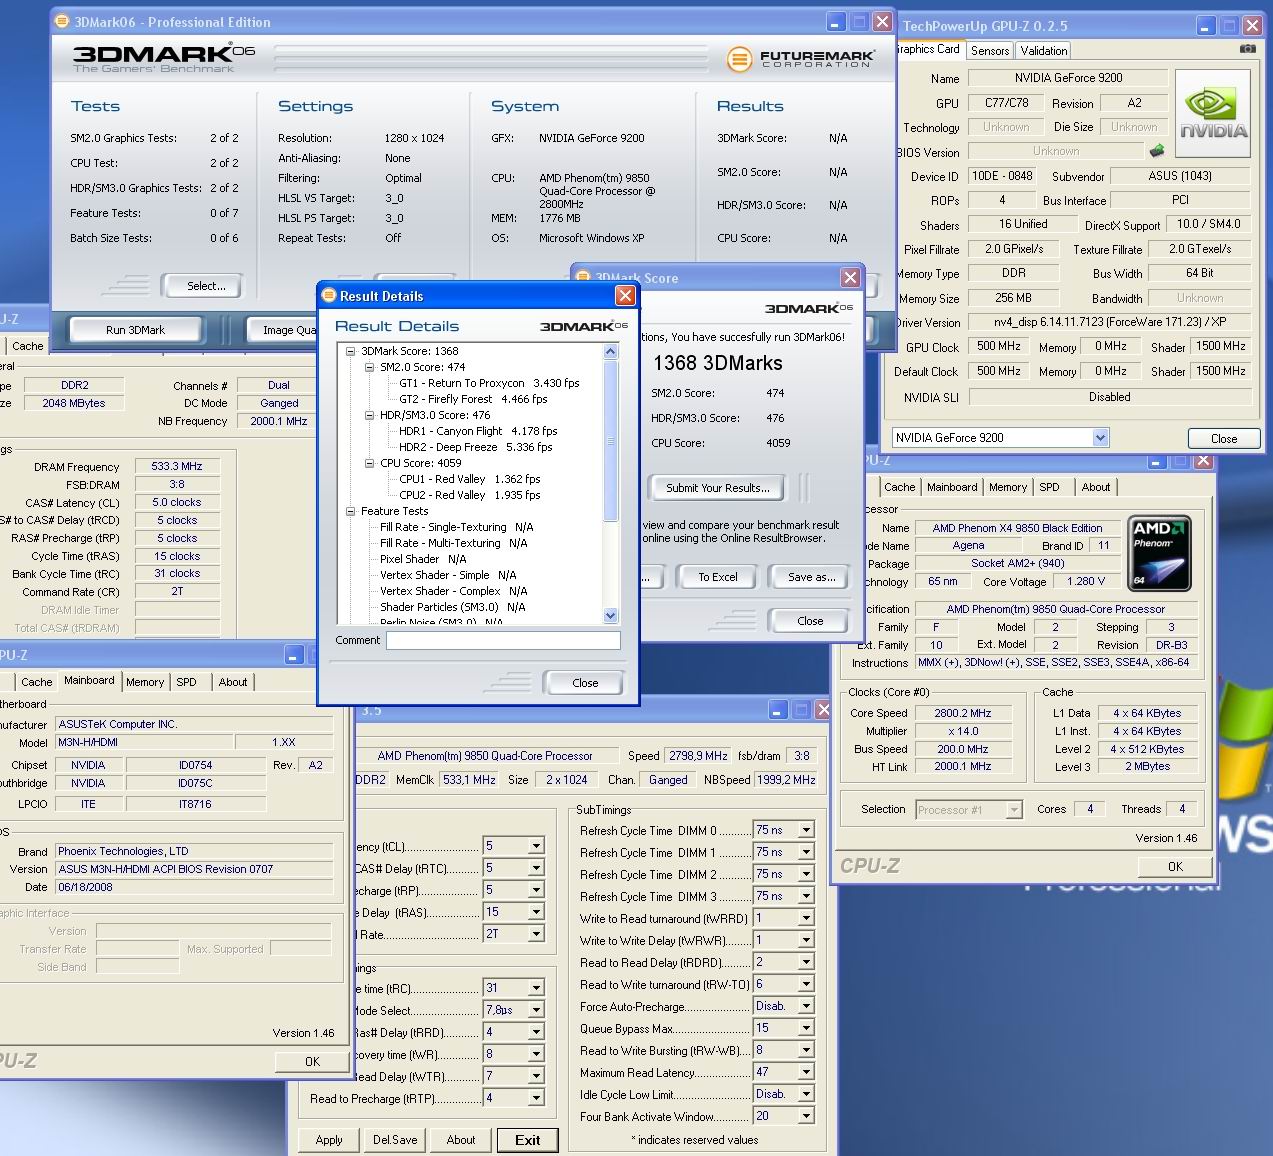1273x1156 pixels.
Task: Collapse the SM2.0 Score: 474 node
Action: coord(369,367)
